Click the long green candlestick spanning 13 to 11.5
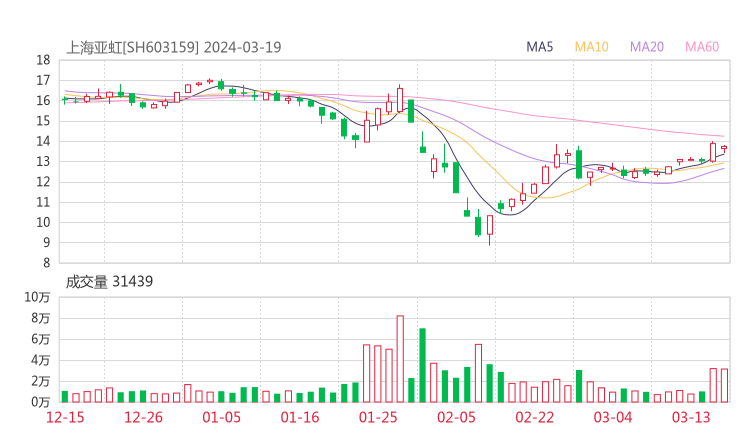Image resolution: width=740 pixels, height=440 pixels. click(x=456, y=177)
